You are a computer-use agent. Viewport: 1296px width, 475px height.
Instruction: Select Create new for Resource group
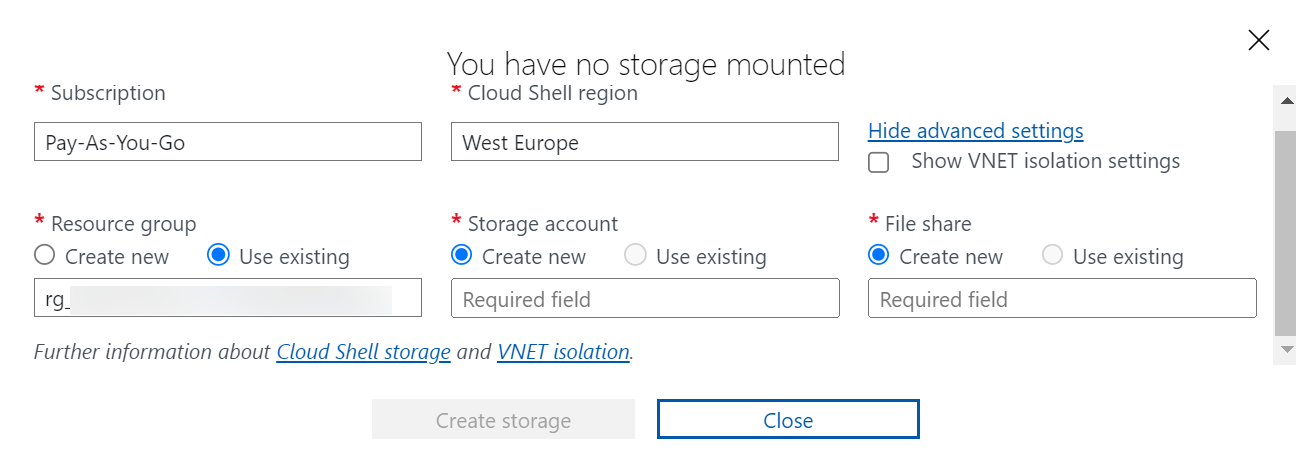[44, 256]
